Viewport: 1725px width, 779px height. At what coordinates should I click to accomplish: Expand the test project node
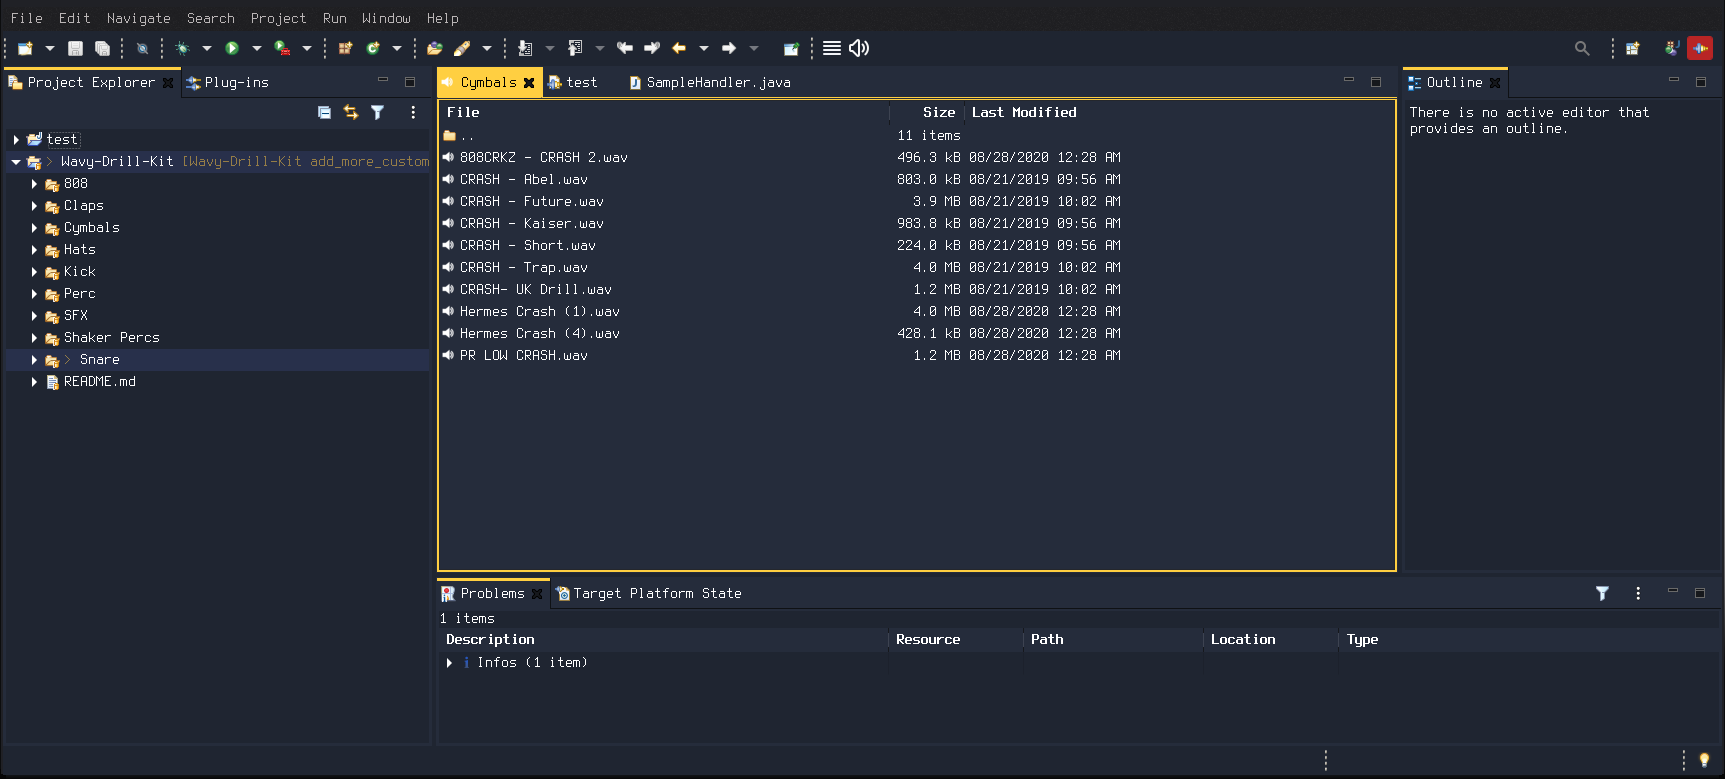(16, 140)
